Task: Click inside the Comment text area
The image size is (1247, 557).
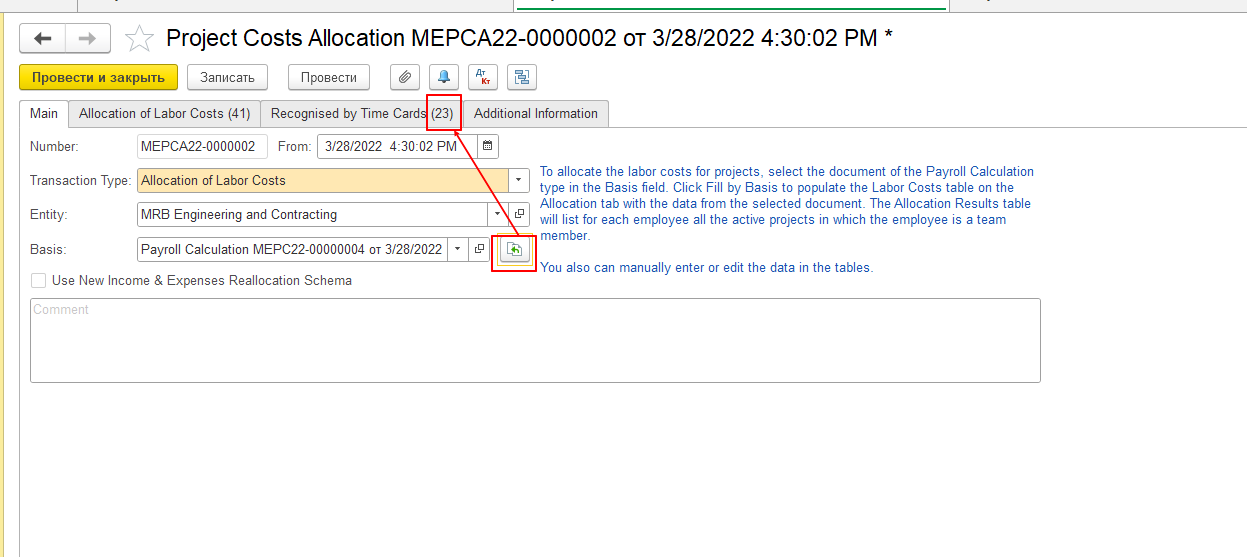Action: click(535, 340)
